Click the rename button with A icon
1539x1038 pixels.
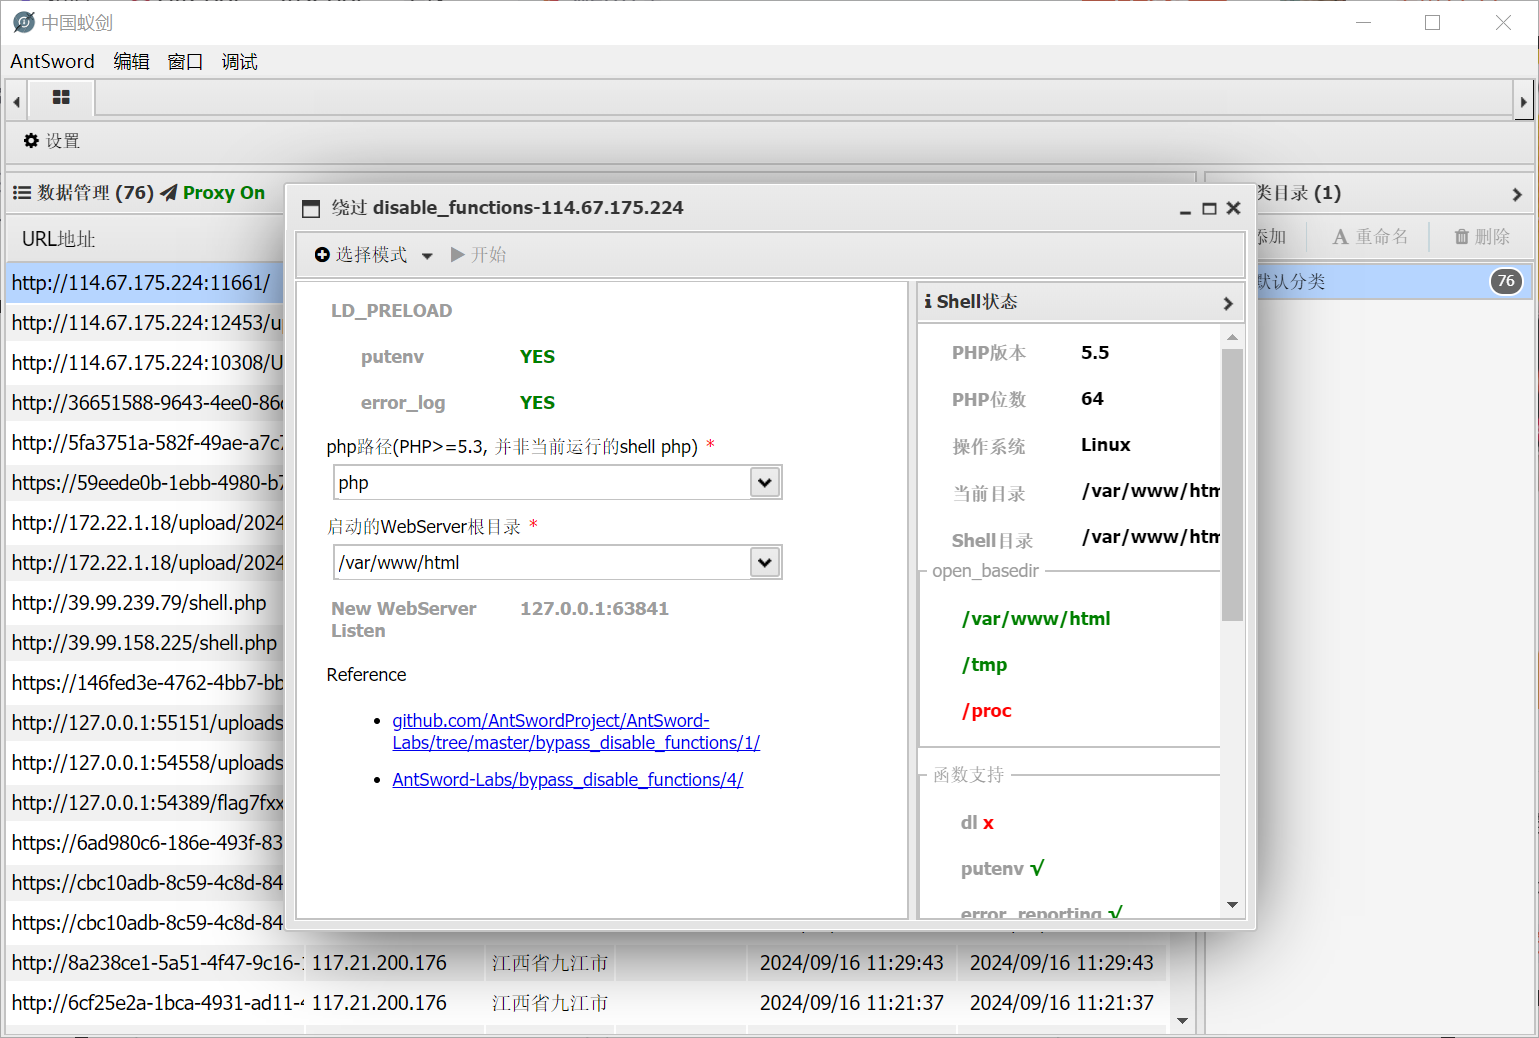click(x=1370, y=237)
